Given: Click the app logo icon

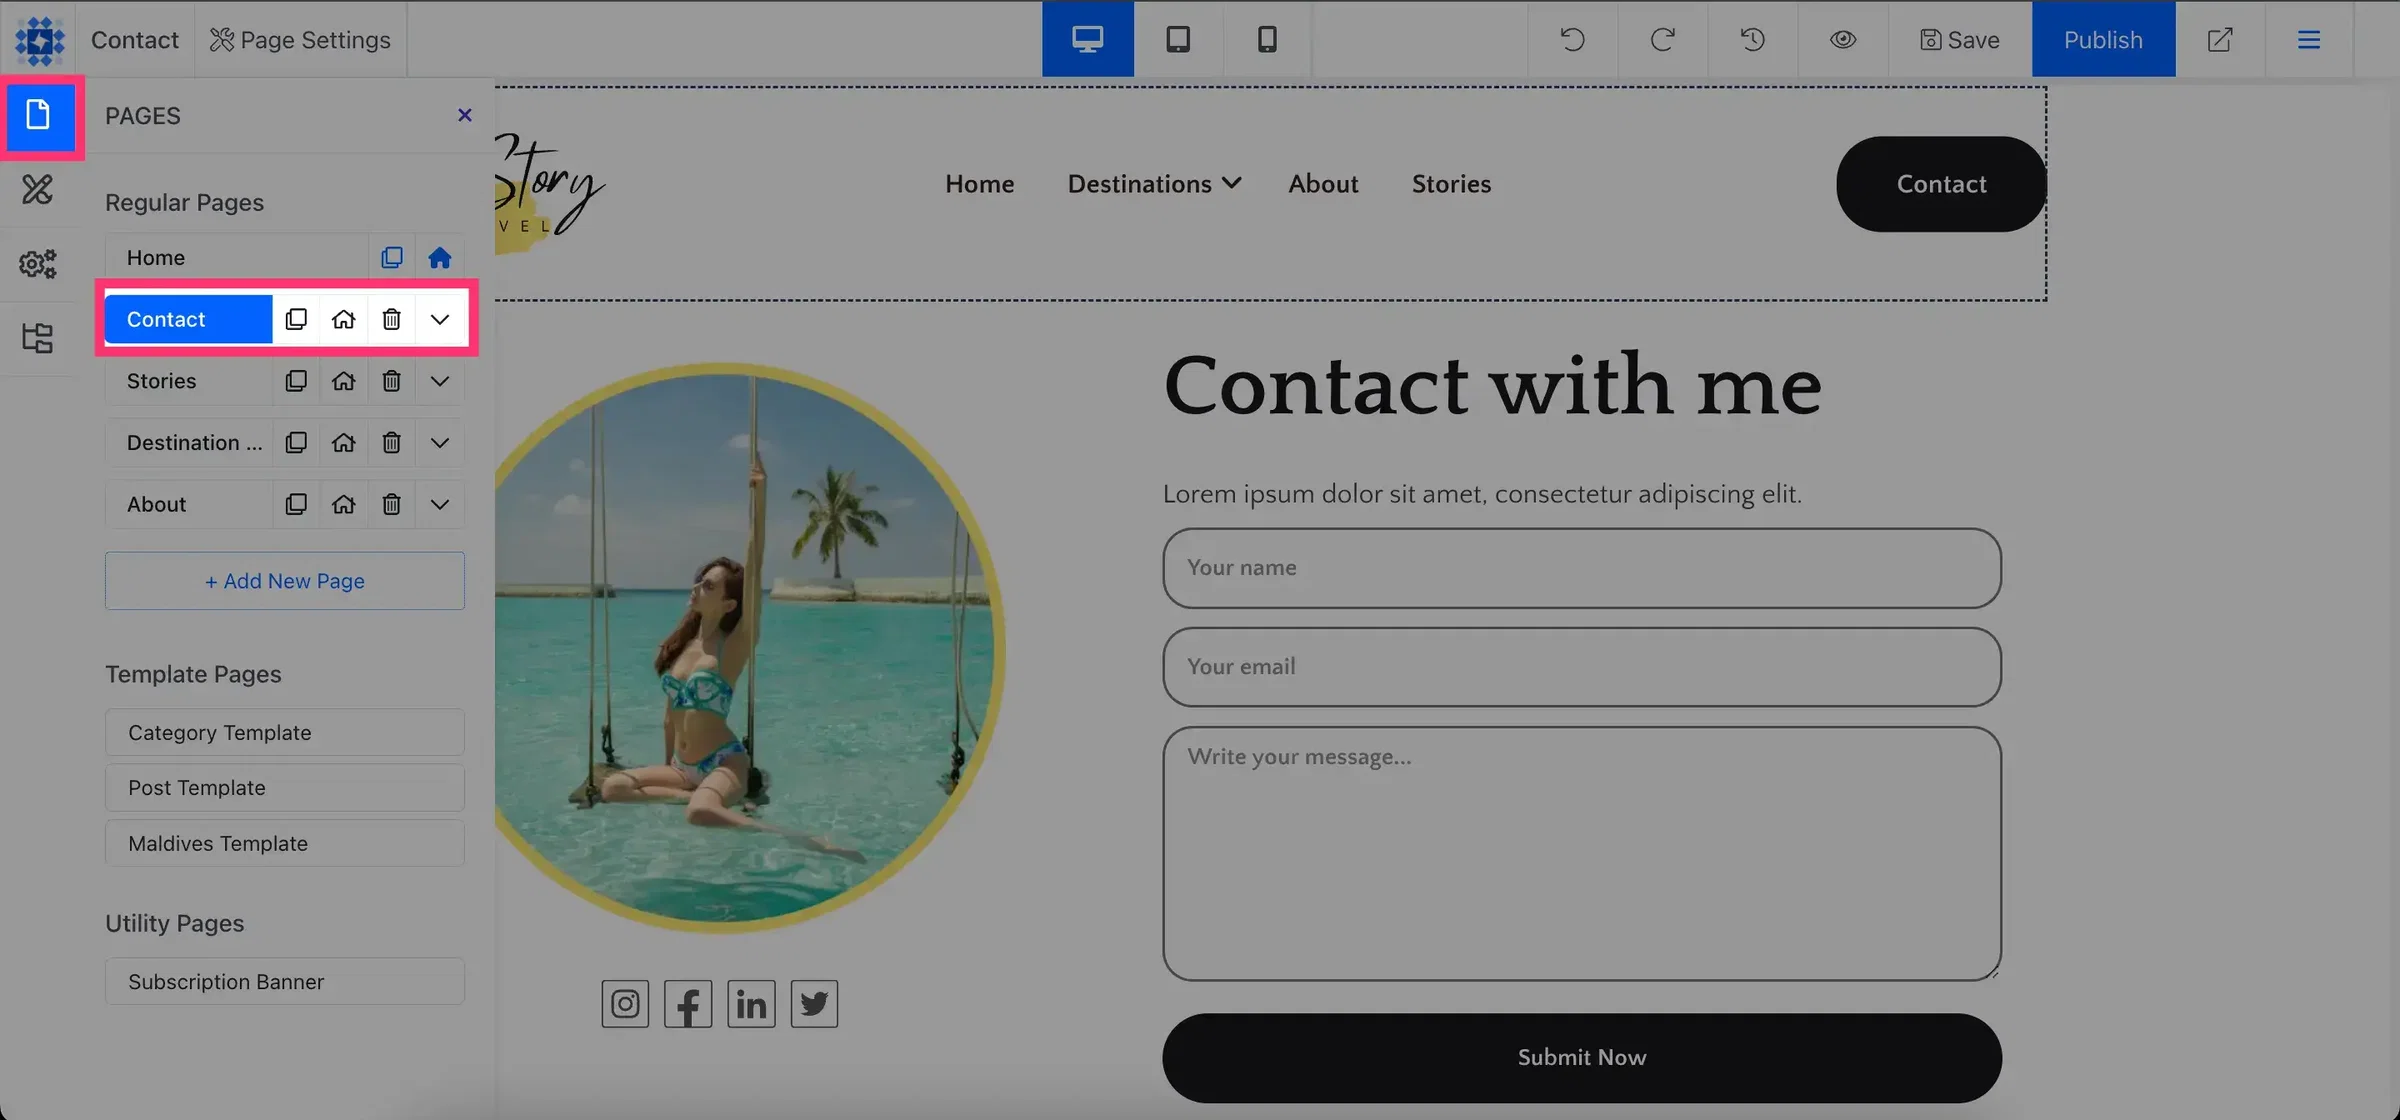Looking at the screenshot, I should coord(39,40).
